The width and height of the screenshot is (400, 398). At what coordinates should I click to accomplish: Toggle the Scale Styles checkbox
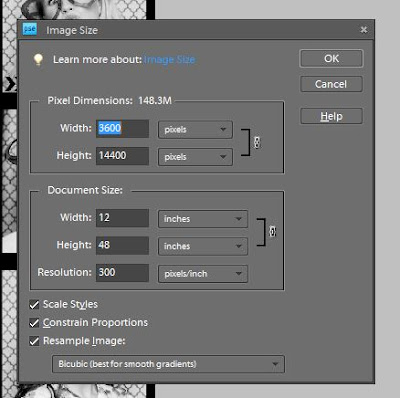[34, 304]
